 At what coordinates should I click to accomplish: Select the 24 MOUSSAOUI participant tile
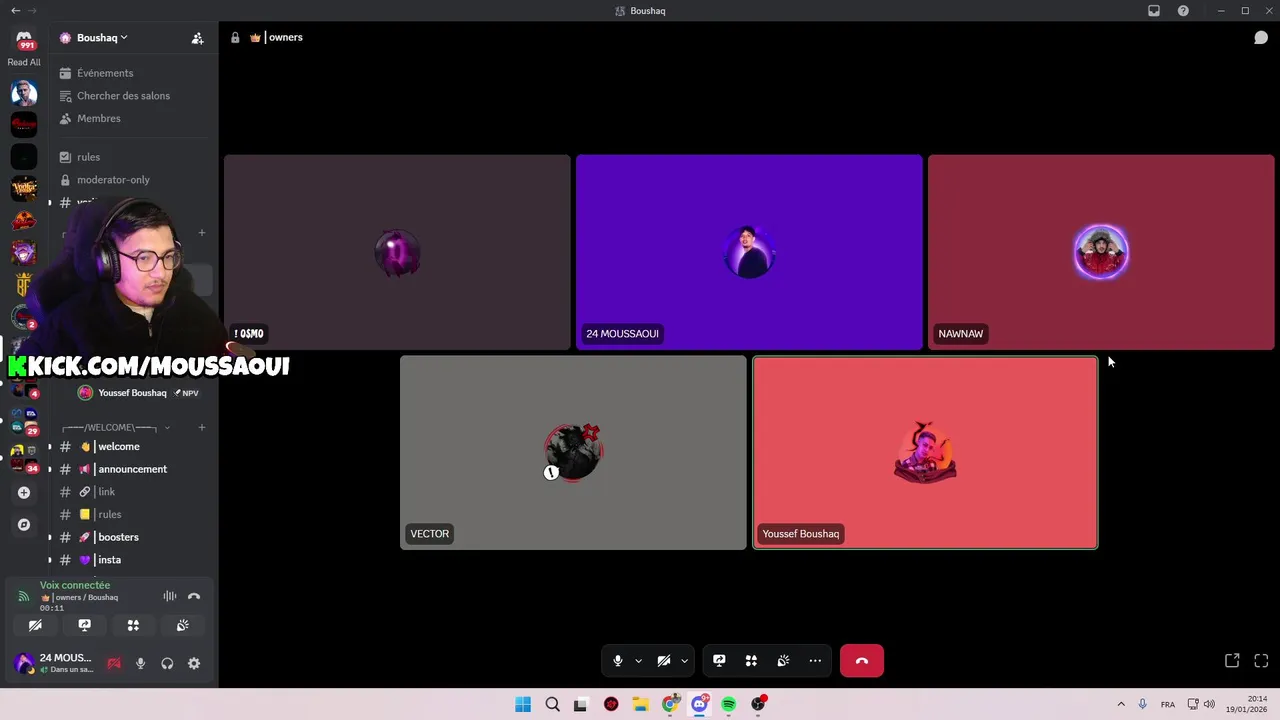coord(749,252)
